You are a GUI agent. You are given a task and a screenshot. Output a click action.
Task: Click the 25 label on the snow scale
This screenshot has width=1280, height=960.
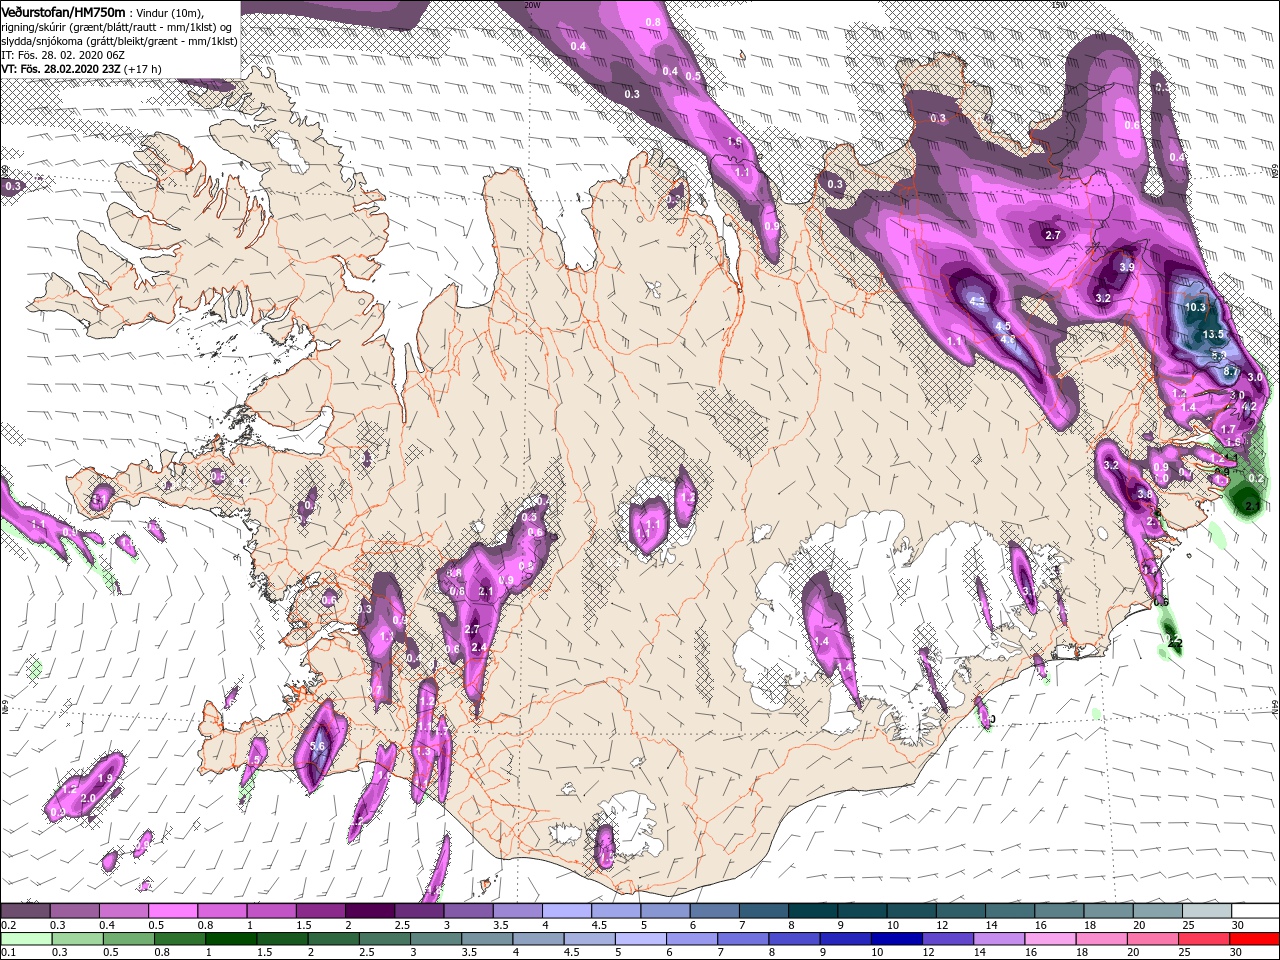click(1188, 925)
